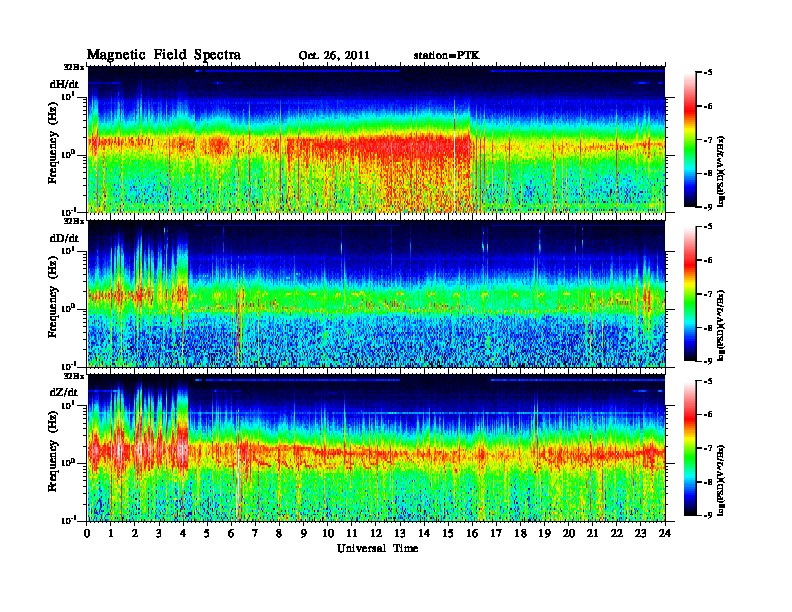
Task: Click hour 17 on the time axis
Action: (496, 533)
